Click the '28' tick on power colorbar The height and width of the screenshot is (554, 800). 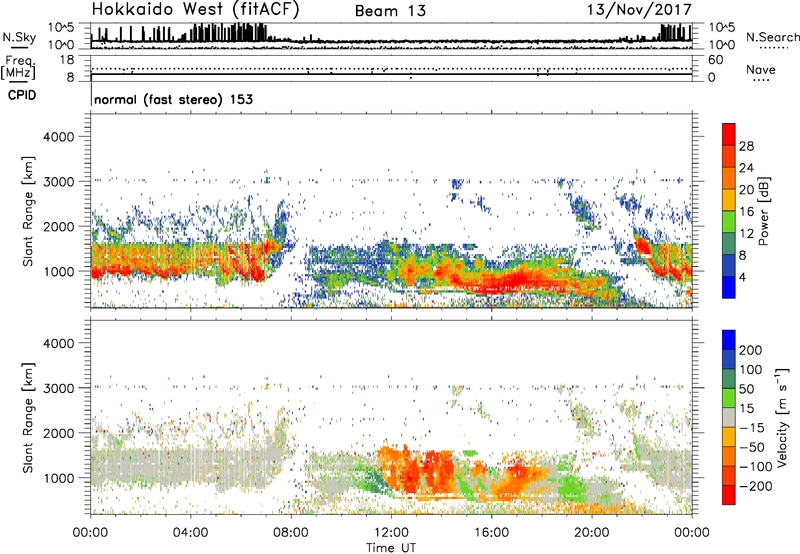[746, 146]
